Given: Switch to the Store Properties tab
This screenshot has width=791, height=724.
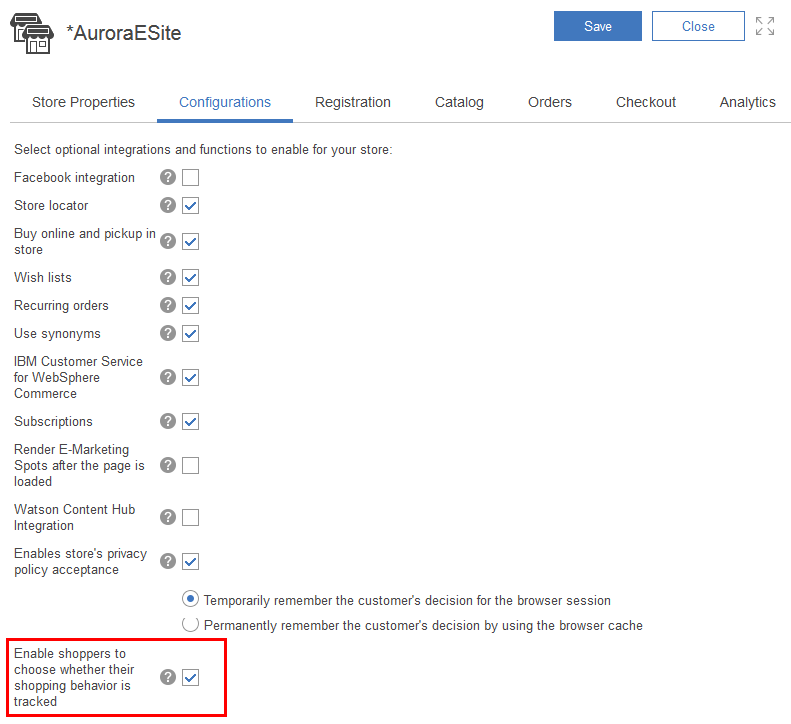Looking at the screenshot, I should [x=83, y=102].
